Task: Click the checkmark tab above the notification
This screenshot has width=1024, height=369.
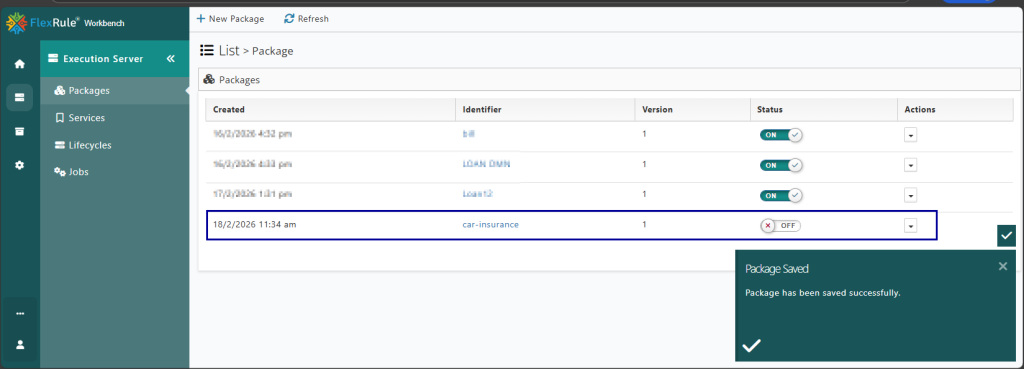Action: 1007,235
